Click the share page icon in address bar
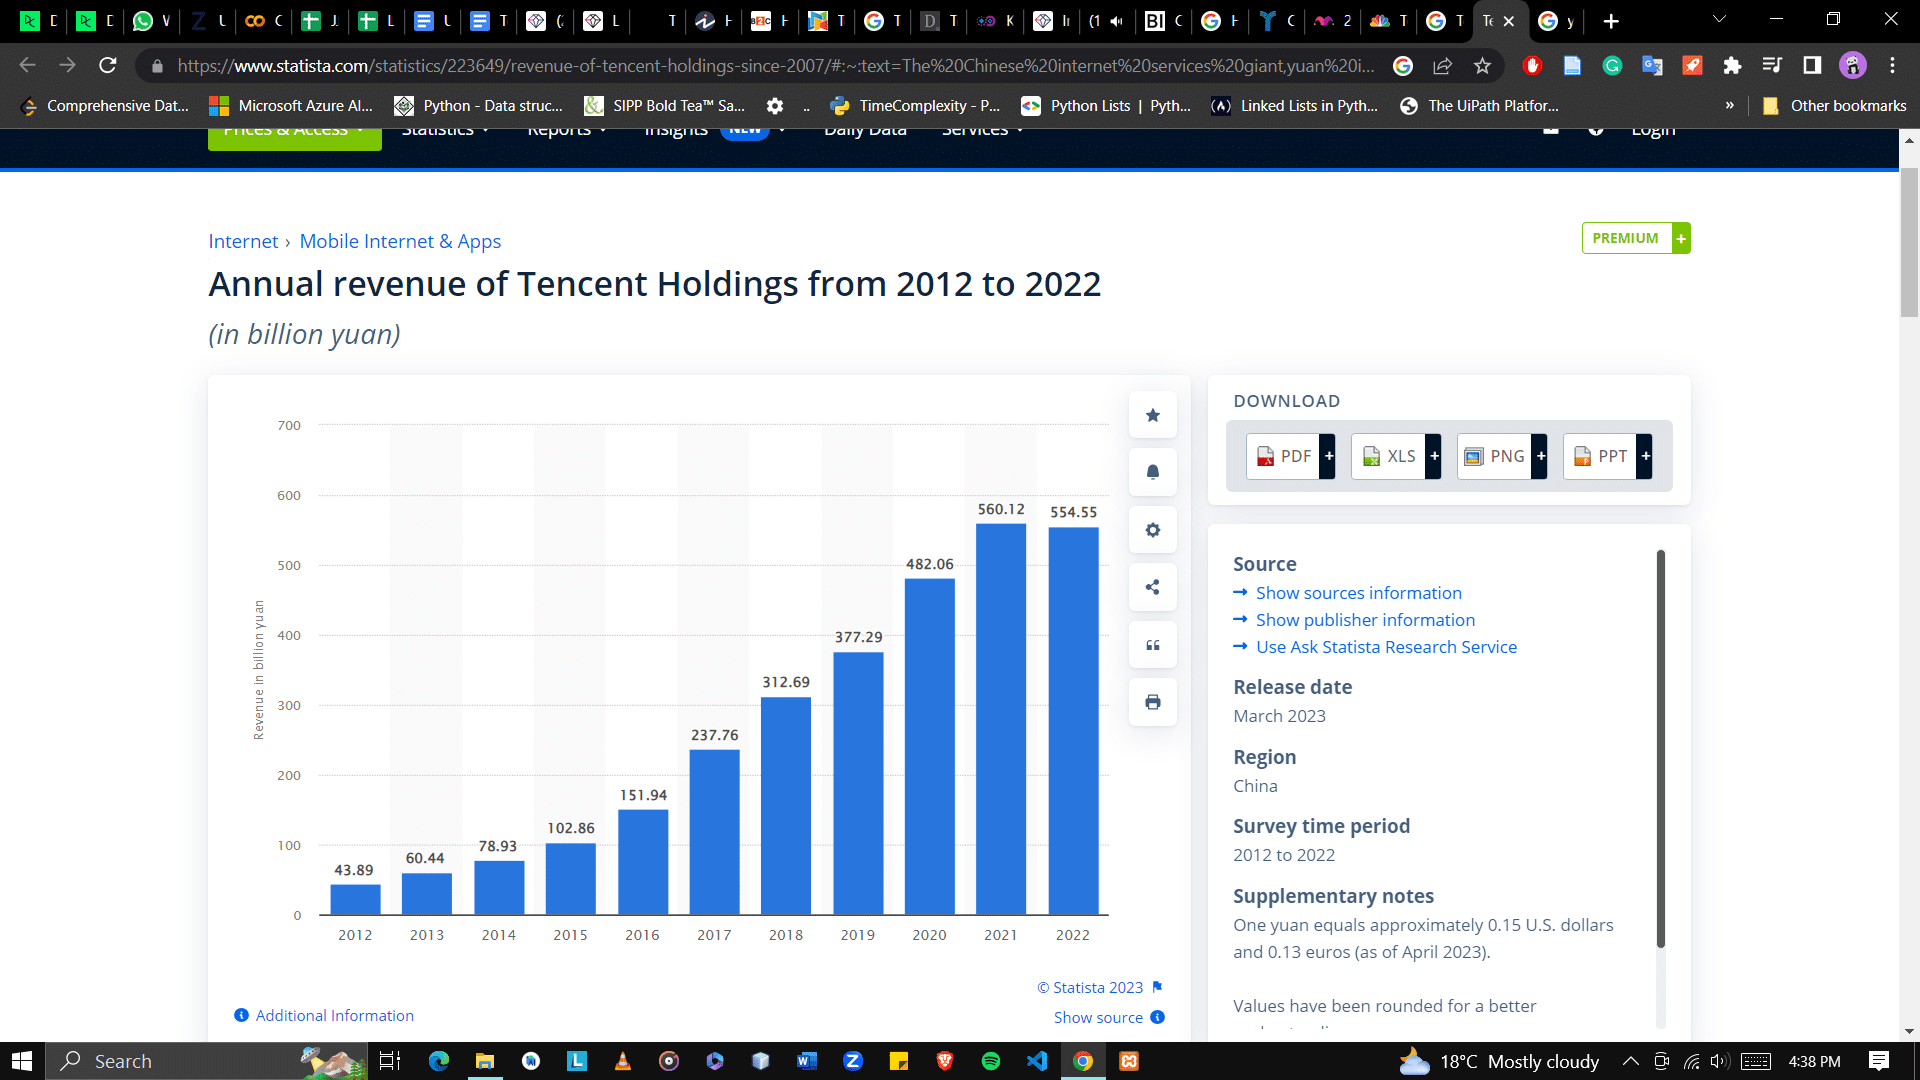The image size is (1920, 1080). pyautogui.click(x=1442, y=66)
